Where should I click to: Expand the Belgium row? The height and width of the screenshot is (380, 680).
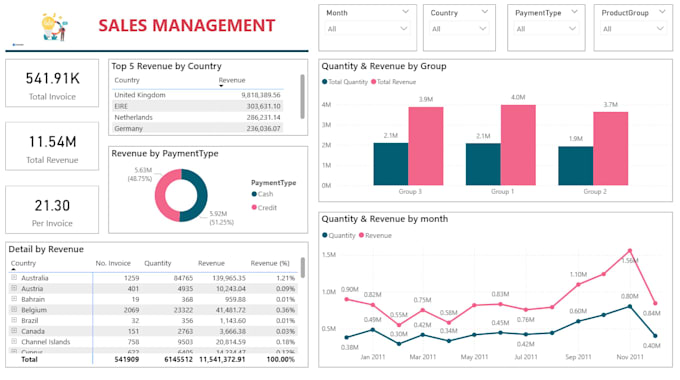14,309
